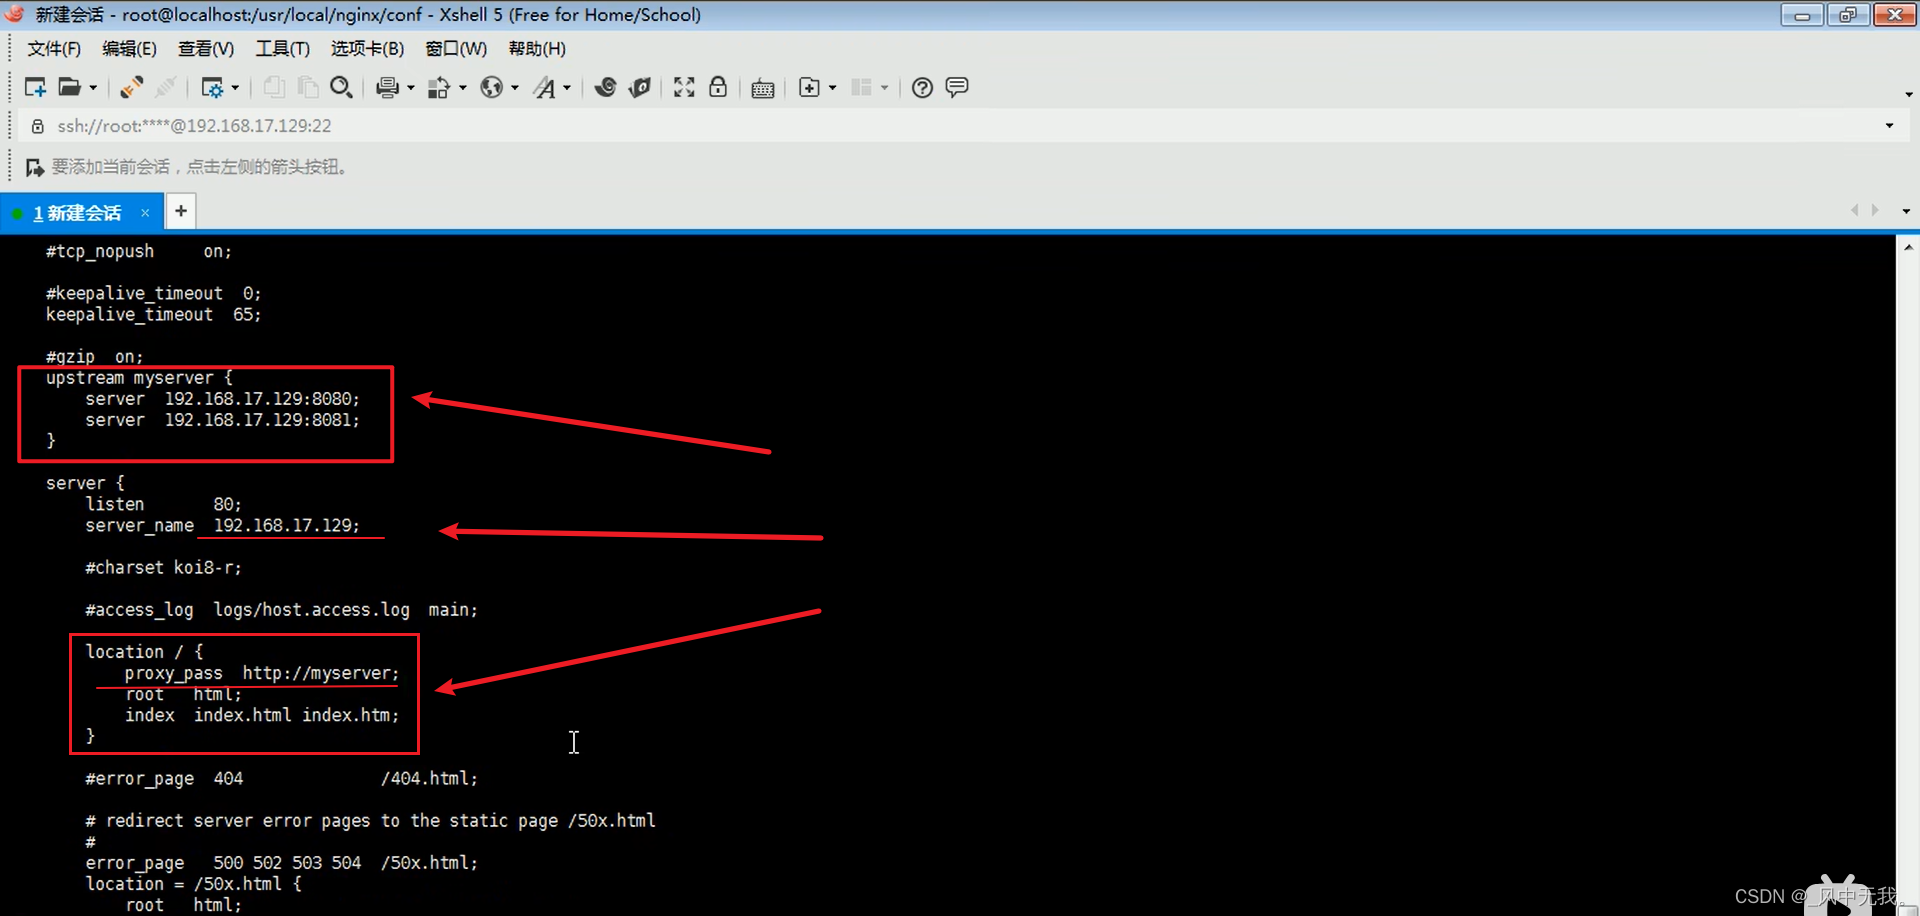Launch Xftp via swirl icon
This screenshot has width=1920, height=916.
[x=605, y=88]
